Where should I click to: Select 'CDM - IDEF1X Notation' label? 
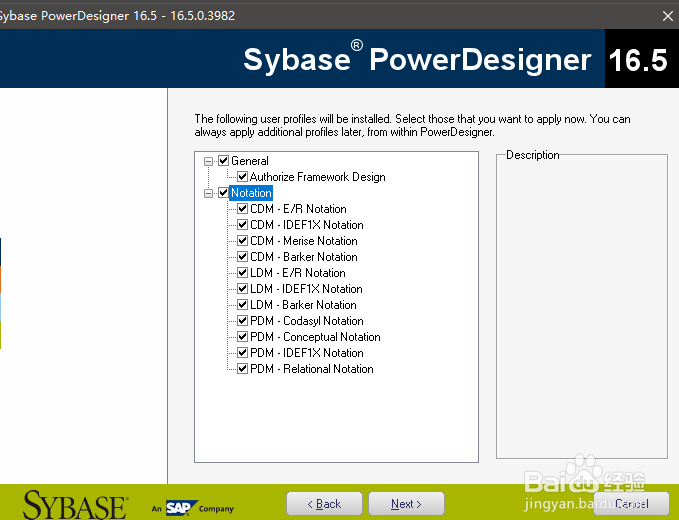pos(307,225)
